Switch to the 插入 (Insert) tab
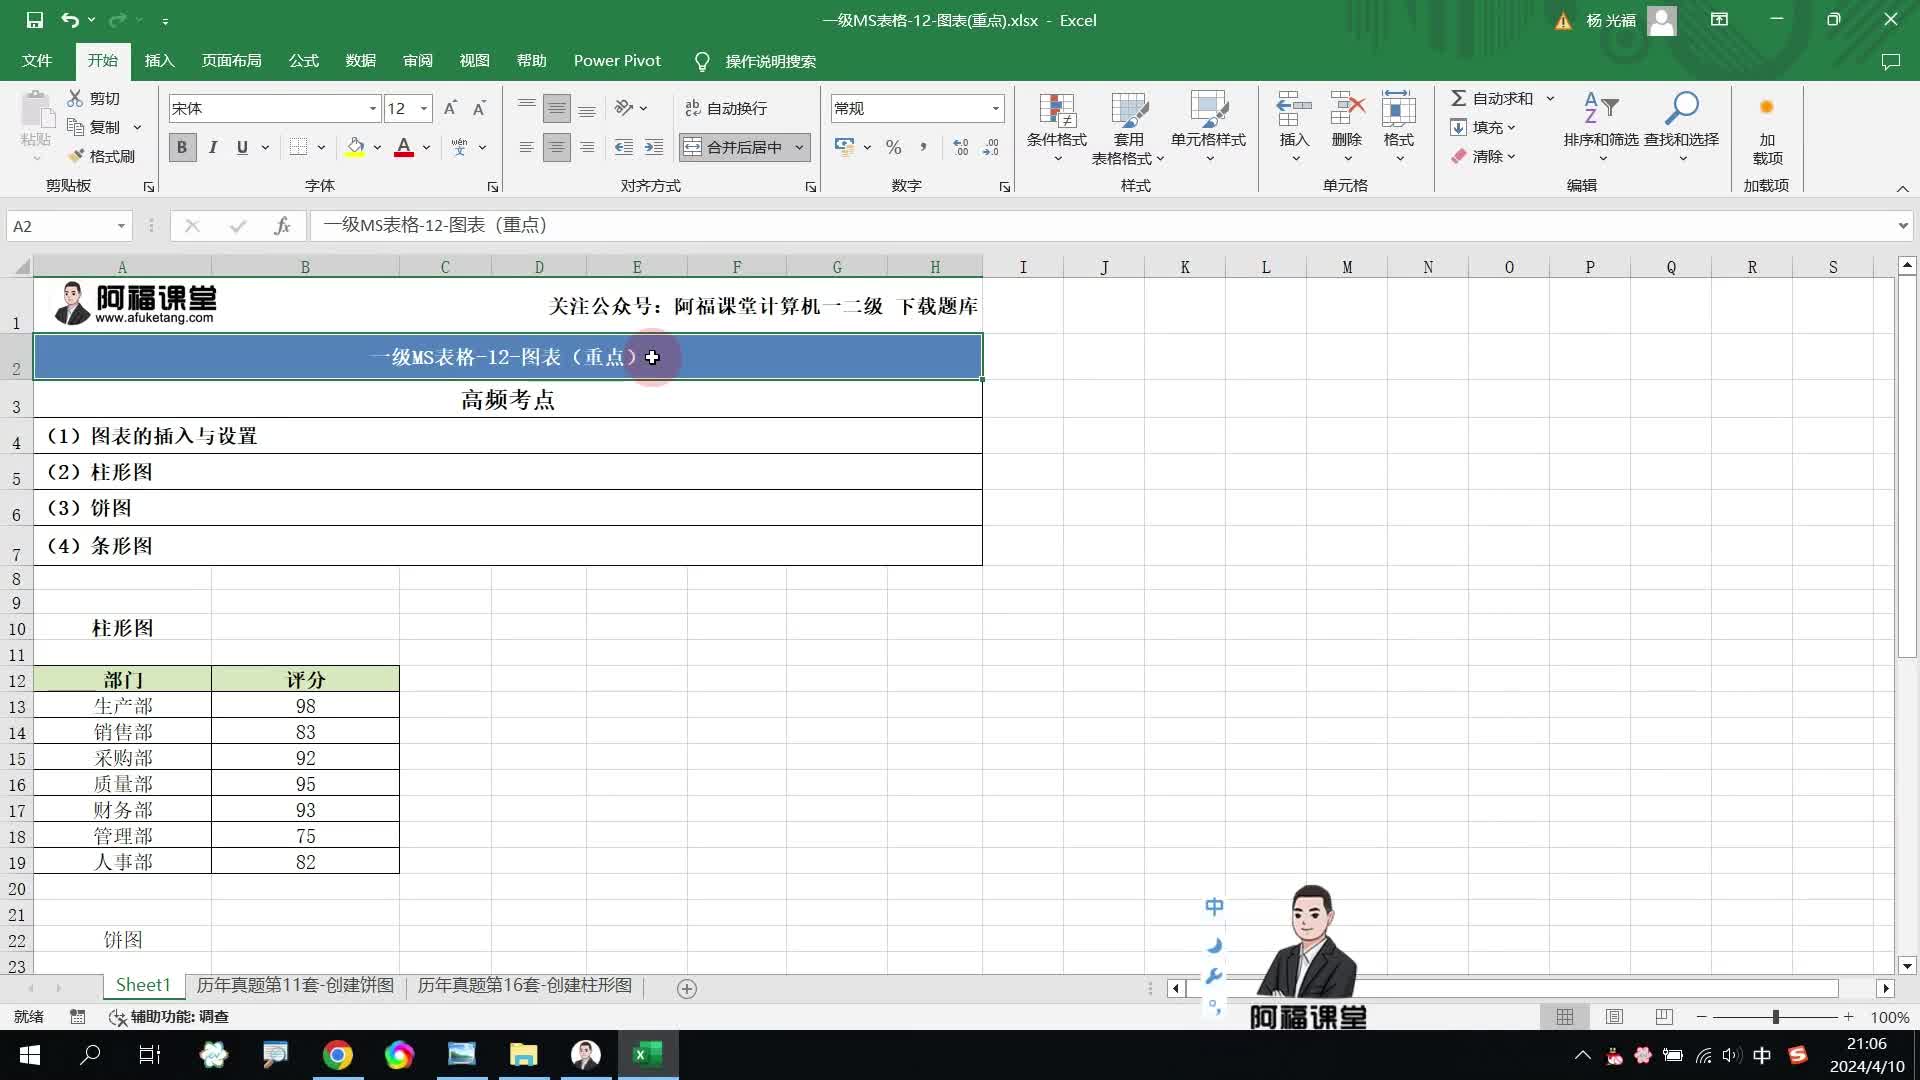The width and height of the screenshot is (1920, 1080). (x=159, y=61)
